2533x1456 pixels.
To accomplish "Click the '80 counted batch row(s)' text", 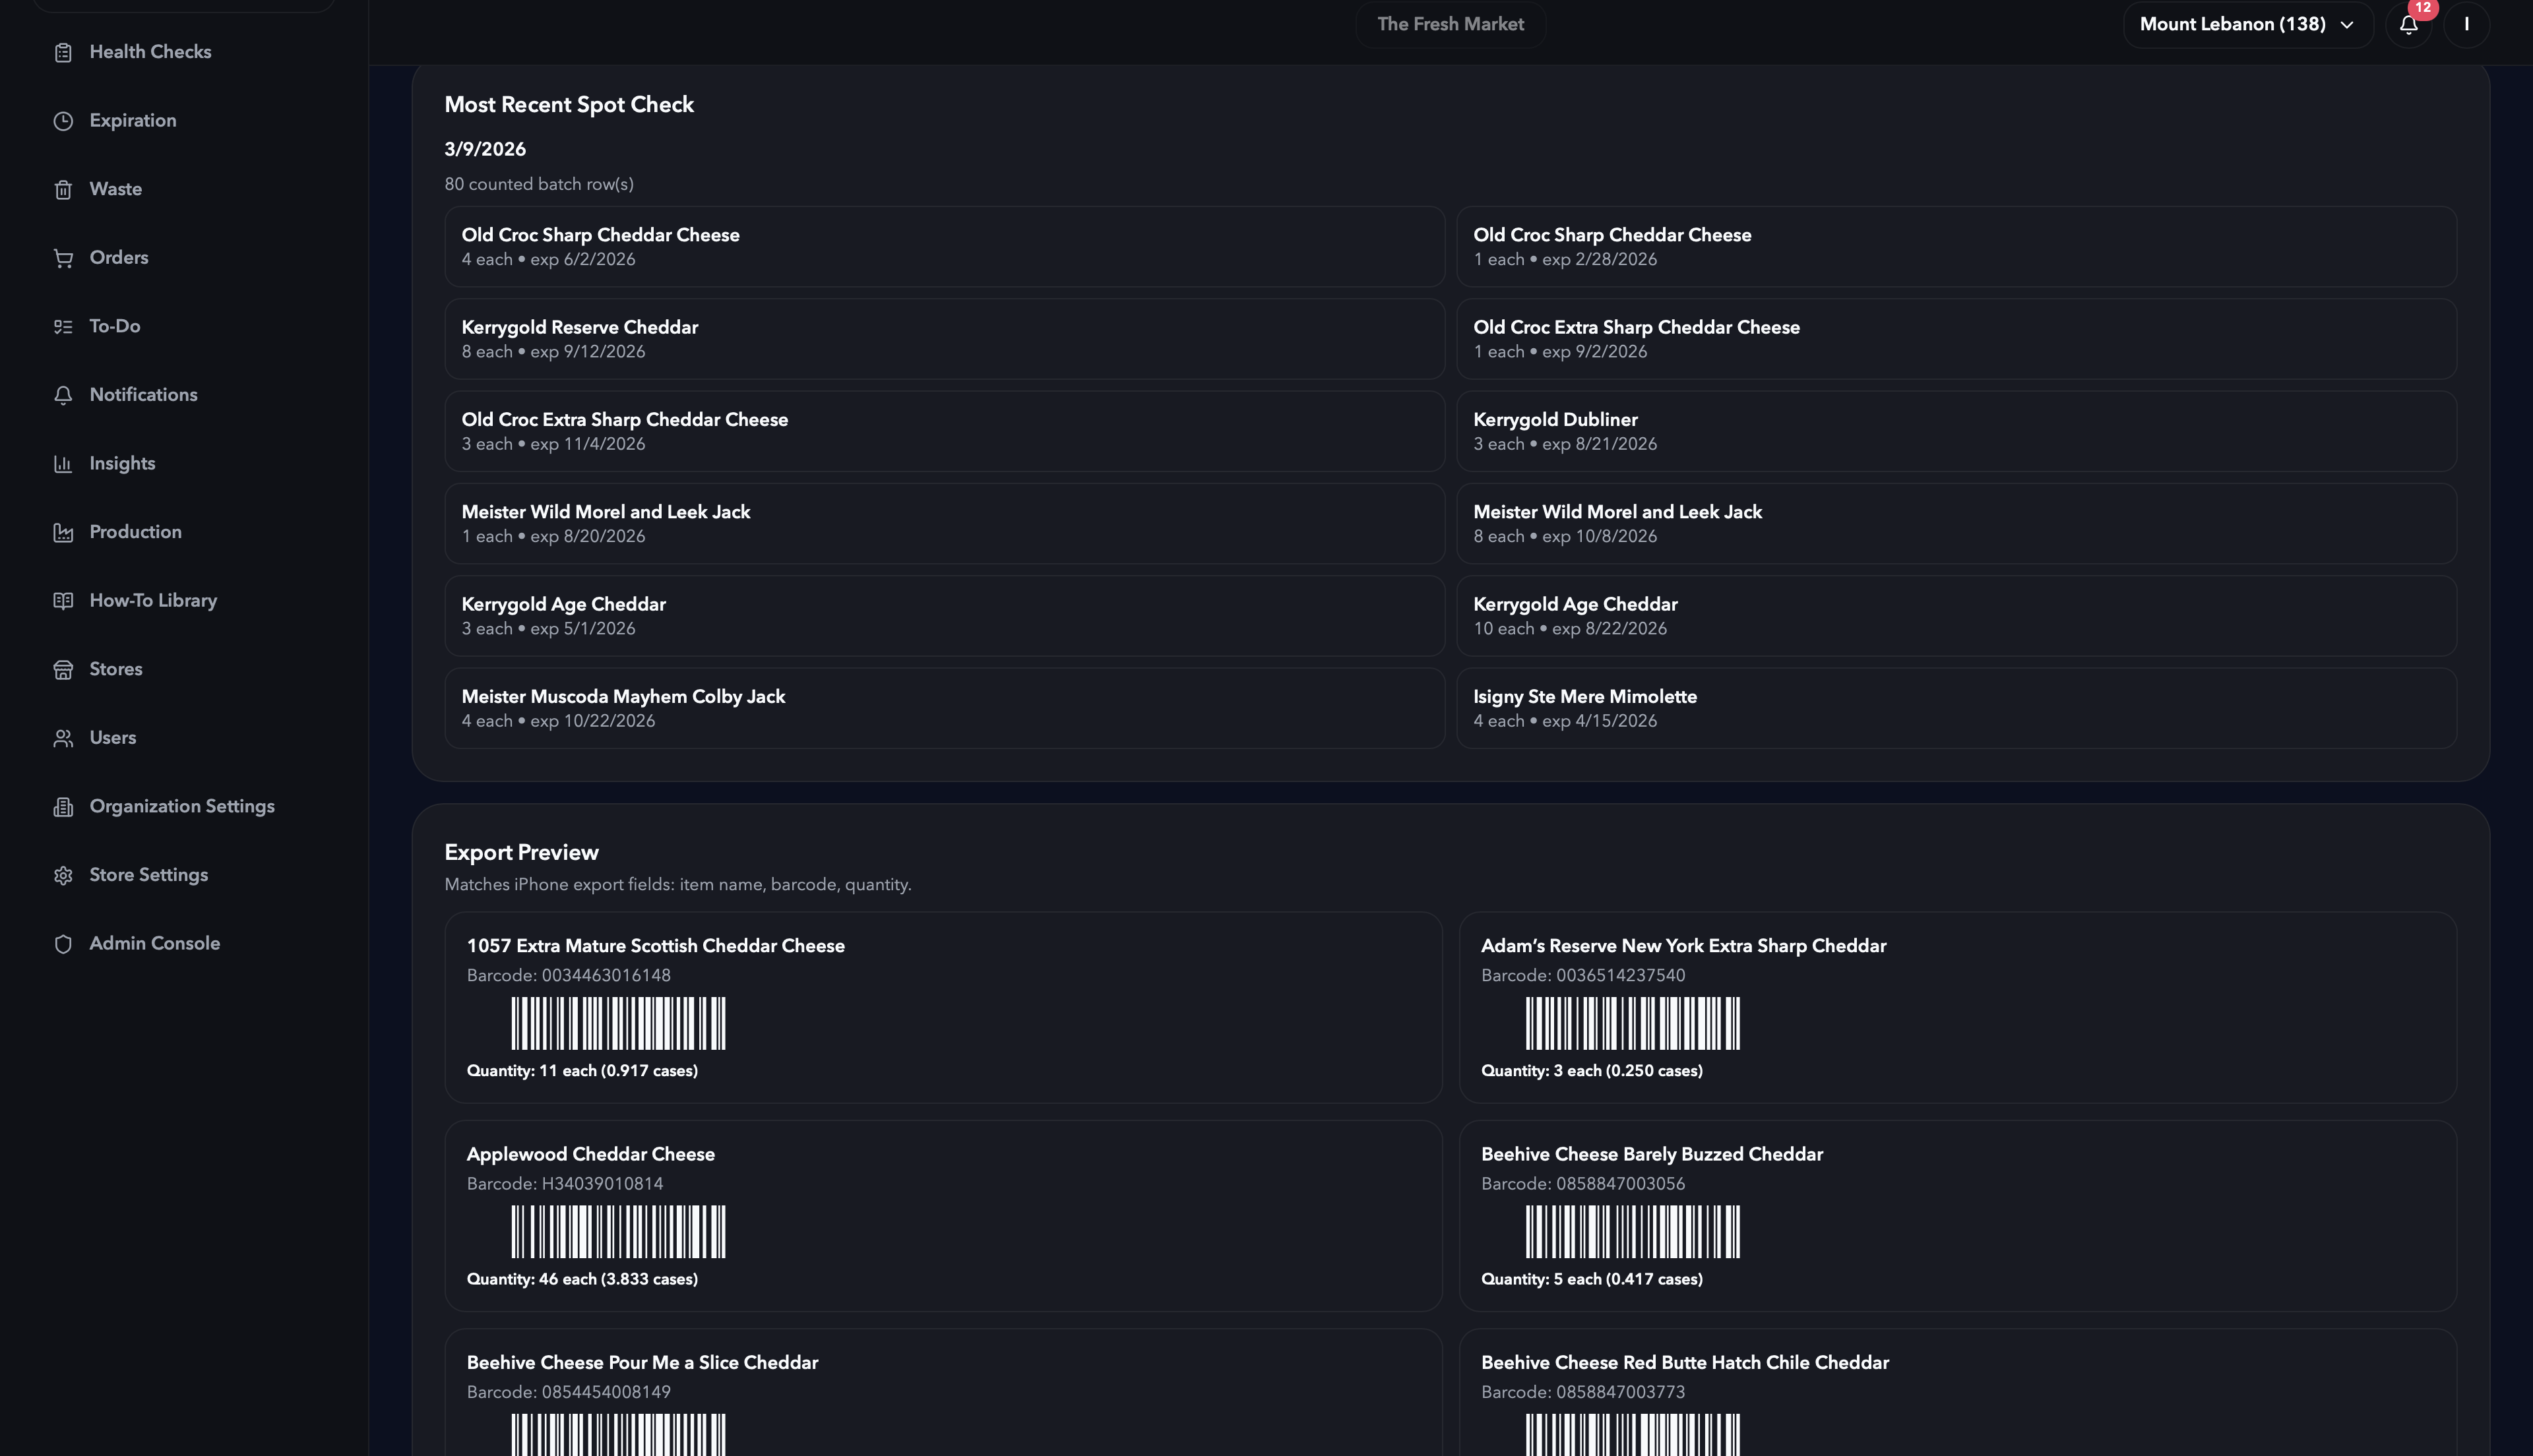I will click(x=539, y=185).
